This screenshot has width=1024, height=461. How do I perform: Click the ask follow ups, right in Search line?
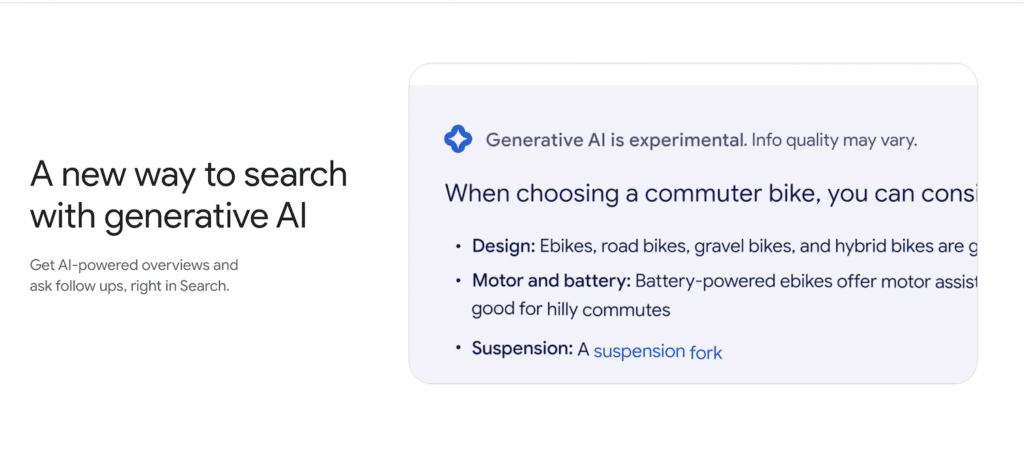click(x=129, y=286)
